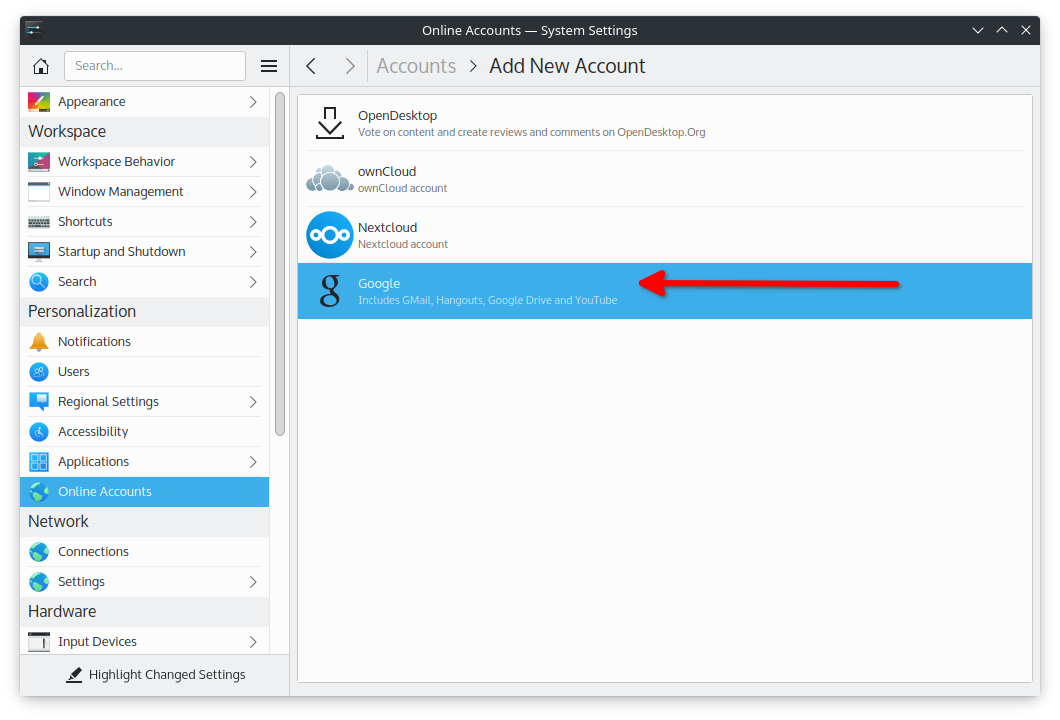Open the hamburger menu beside the search box
The image size is (1060, 720).
tap(269, 66)
